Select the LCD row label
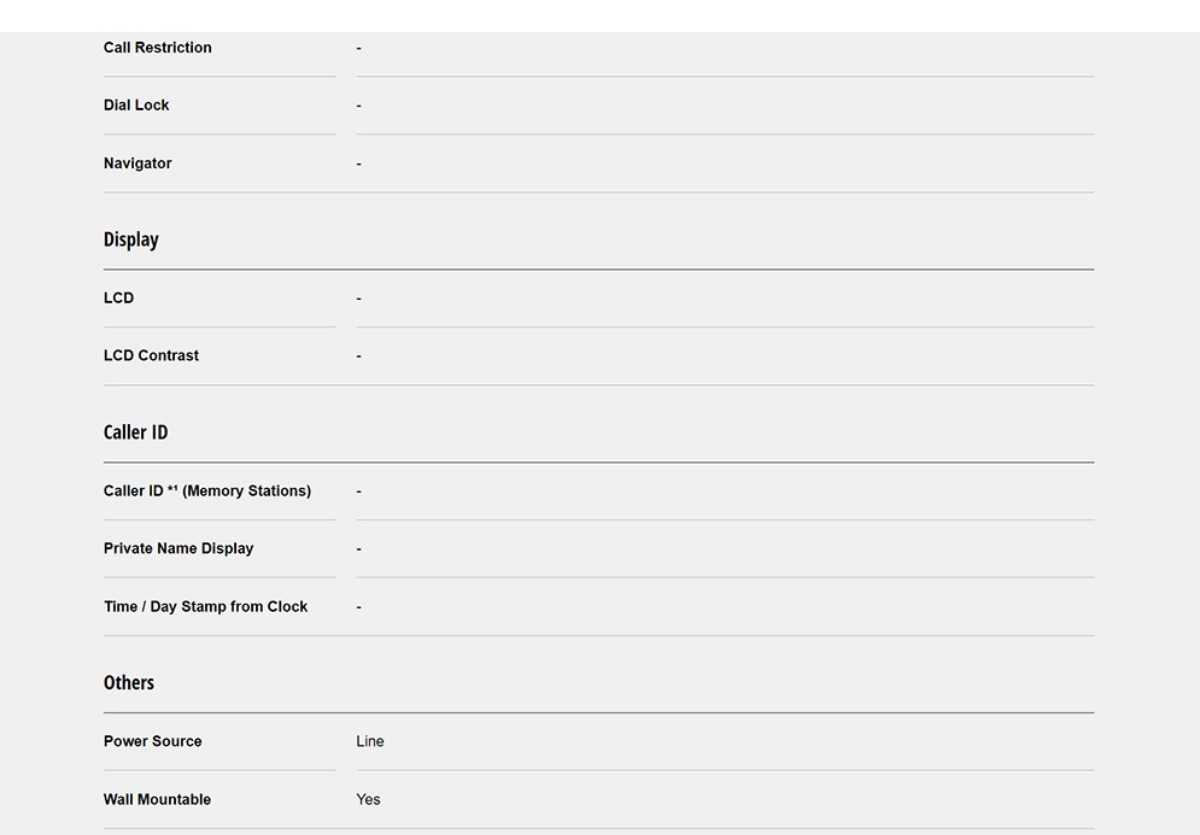Viewport: 1200px width, 835px height. [119, 298]
